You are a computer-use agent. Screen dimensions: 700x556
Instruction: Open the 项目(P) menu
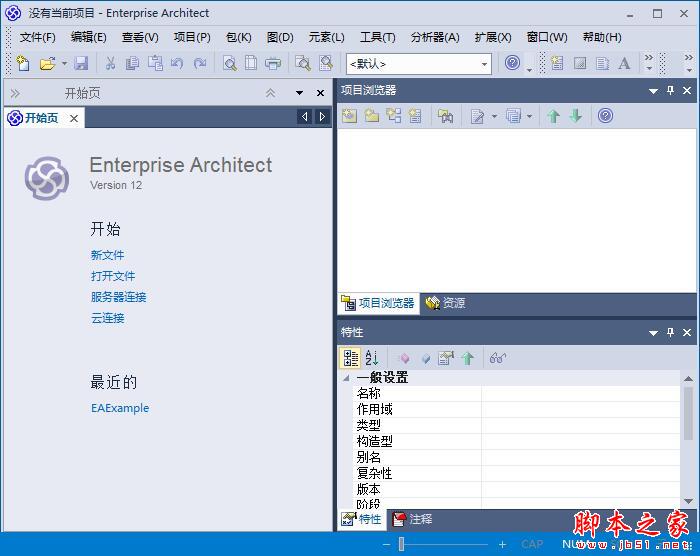192,37
